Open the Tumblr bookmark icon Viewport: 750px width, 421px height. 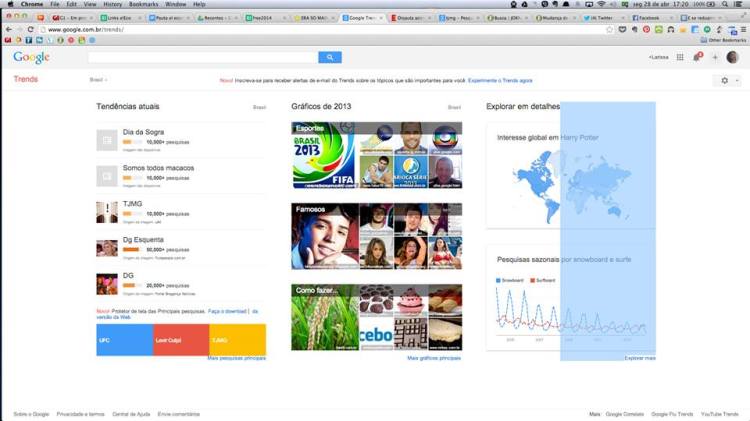point(29,40)
